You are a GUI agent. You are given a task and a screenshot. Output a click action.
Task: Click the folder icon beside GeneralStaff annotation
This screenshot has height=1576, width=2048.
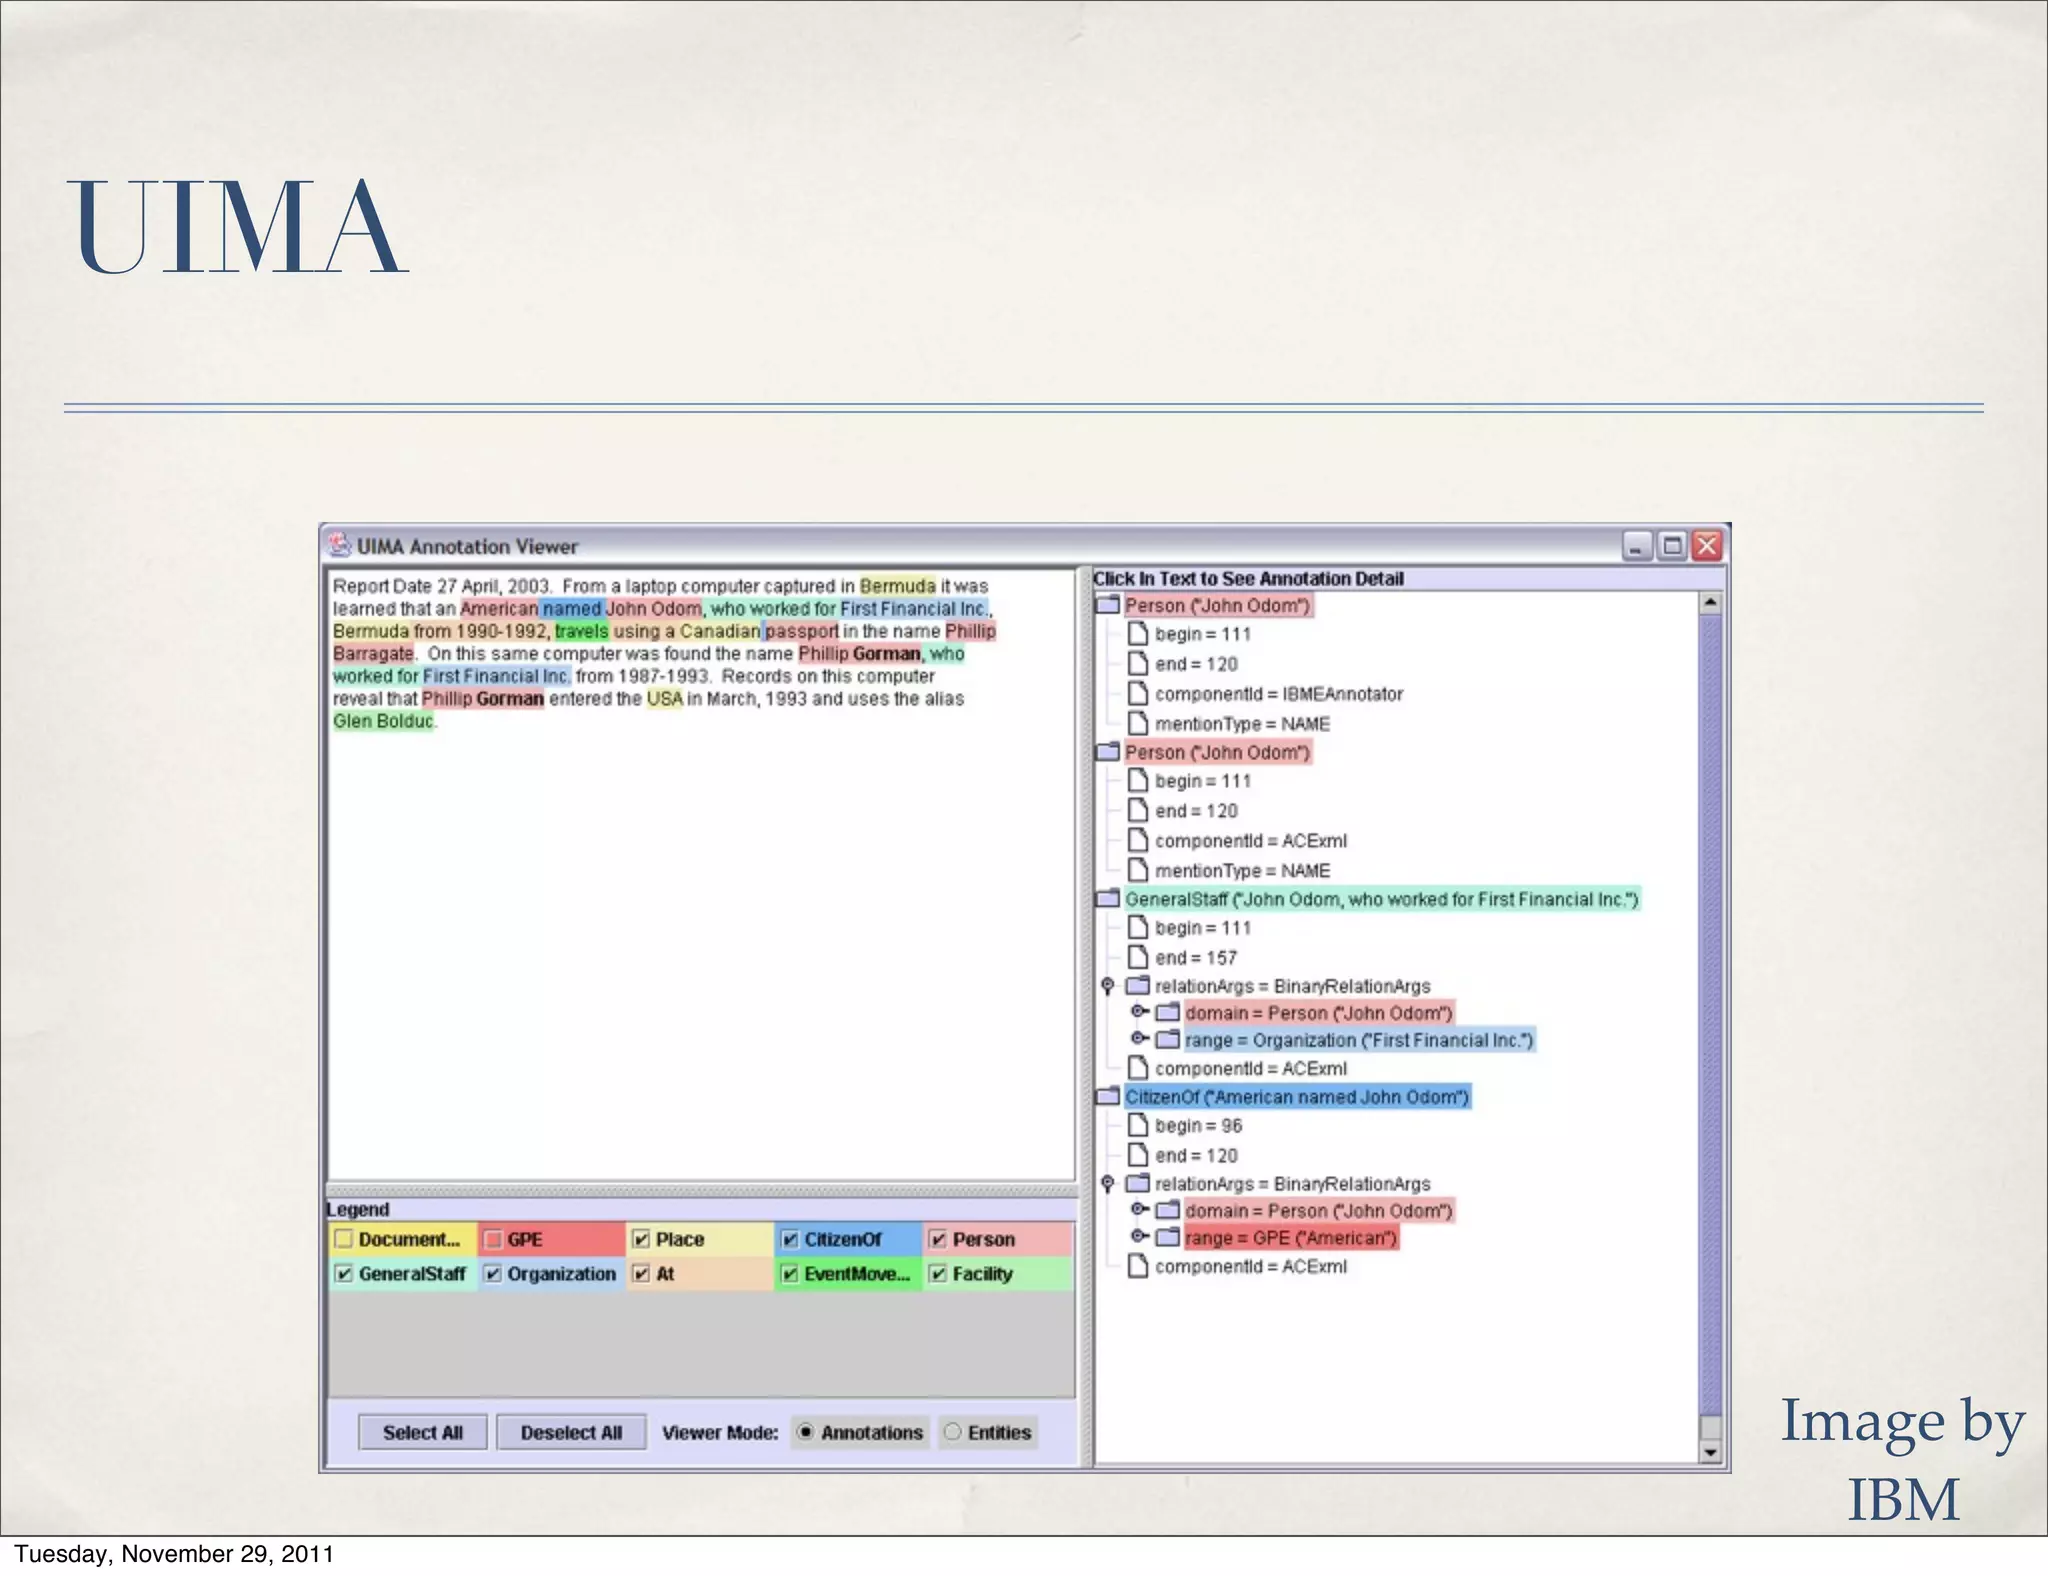point(1107,899)
